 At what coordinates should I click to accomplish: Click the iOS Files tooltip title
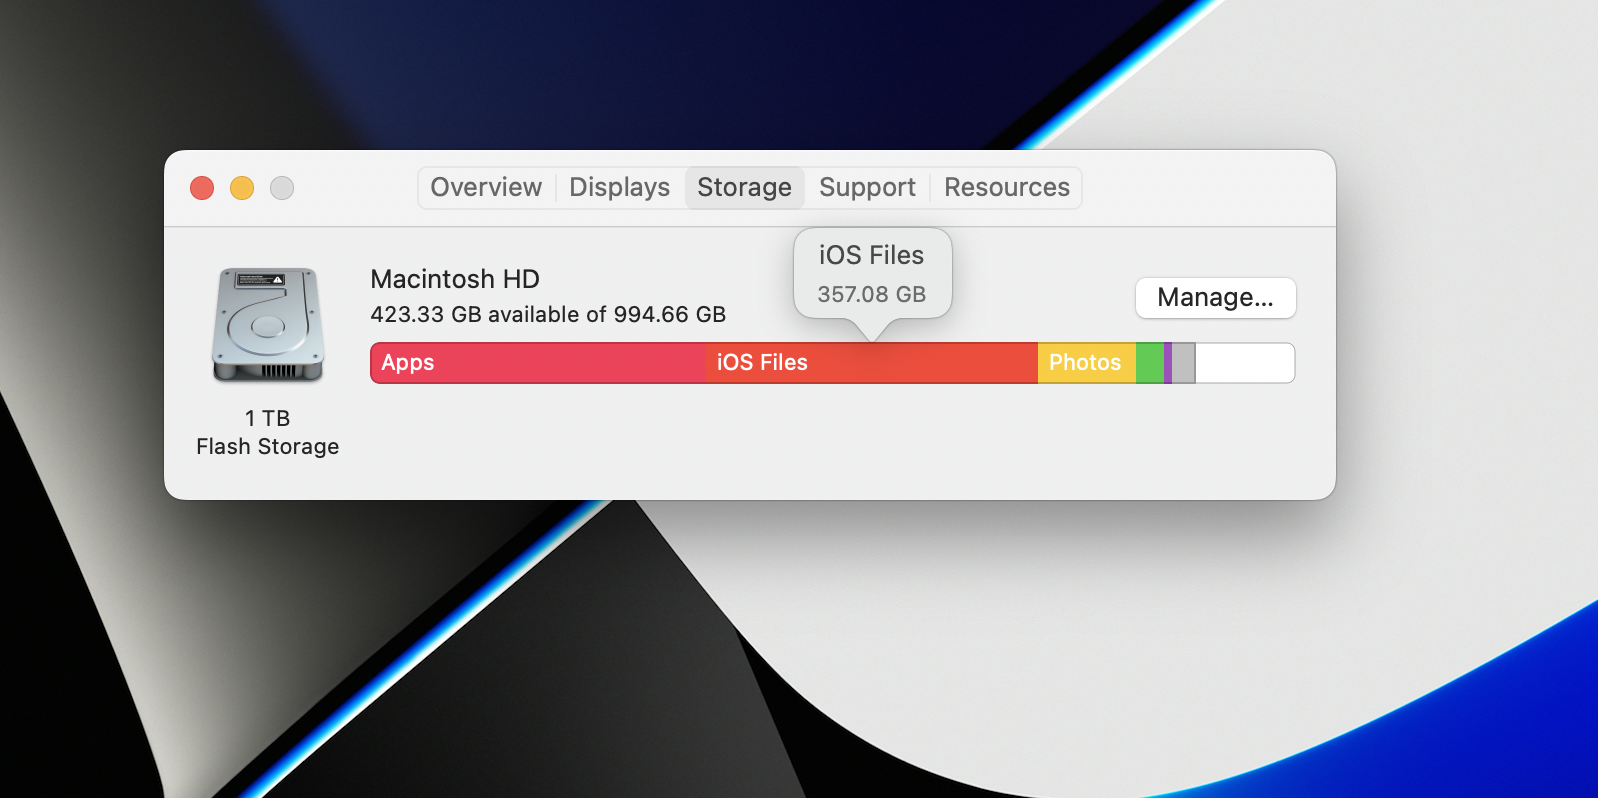pyautogui.click(x=872, y=256)
